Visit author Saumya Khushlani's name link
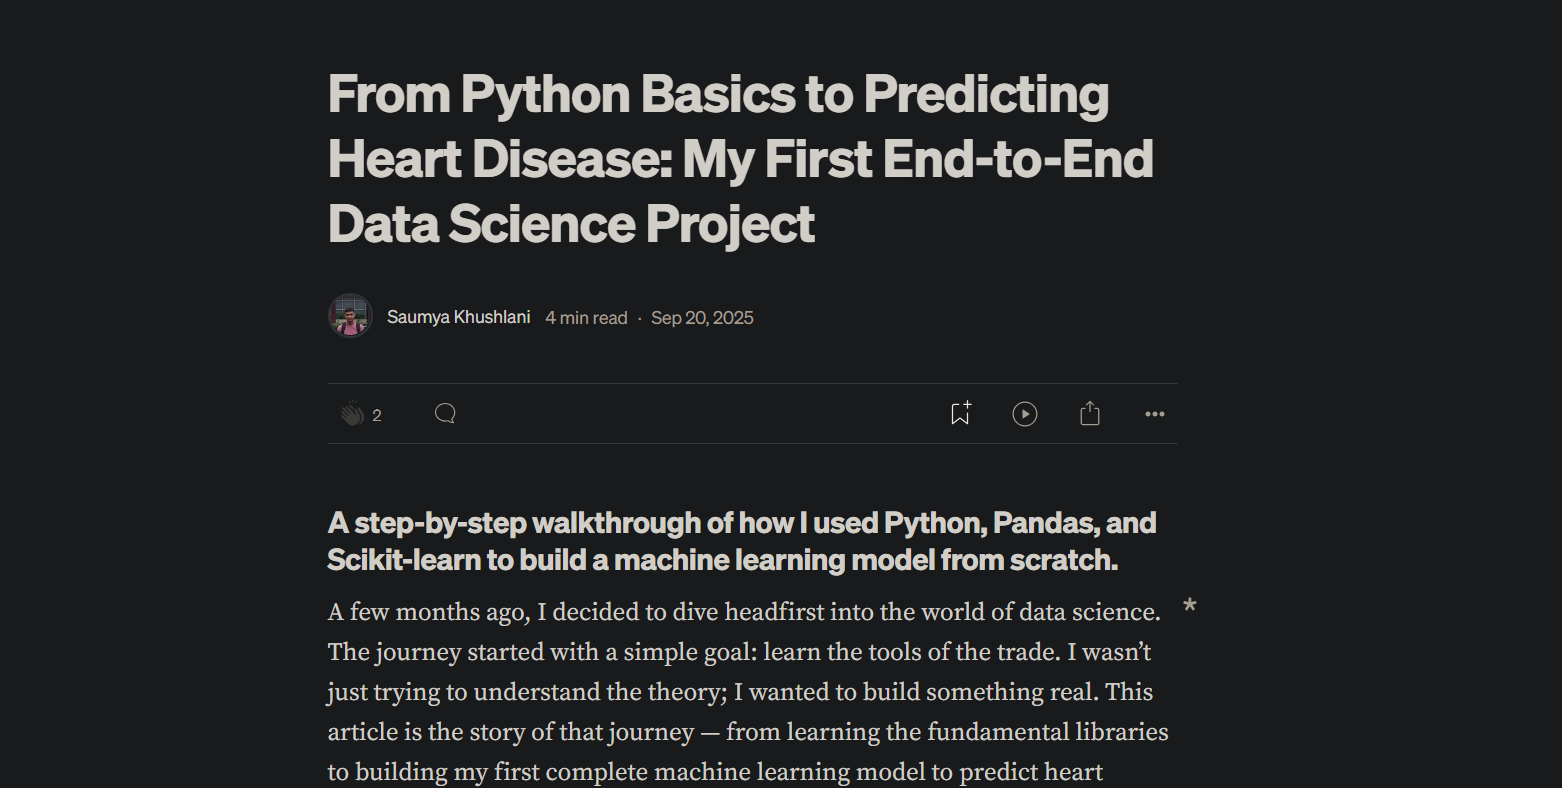The width and height of the screenshot is (1562, 788). pos(458,317)
